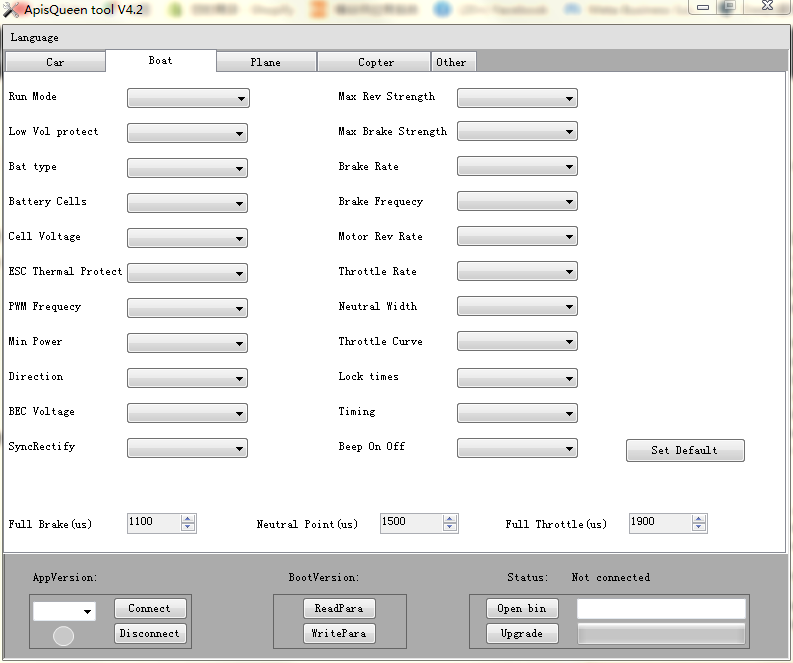Screen dimensions: 793x663
Task: Open the Bat type dropdown
Action: [187, 168]
